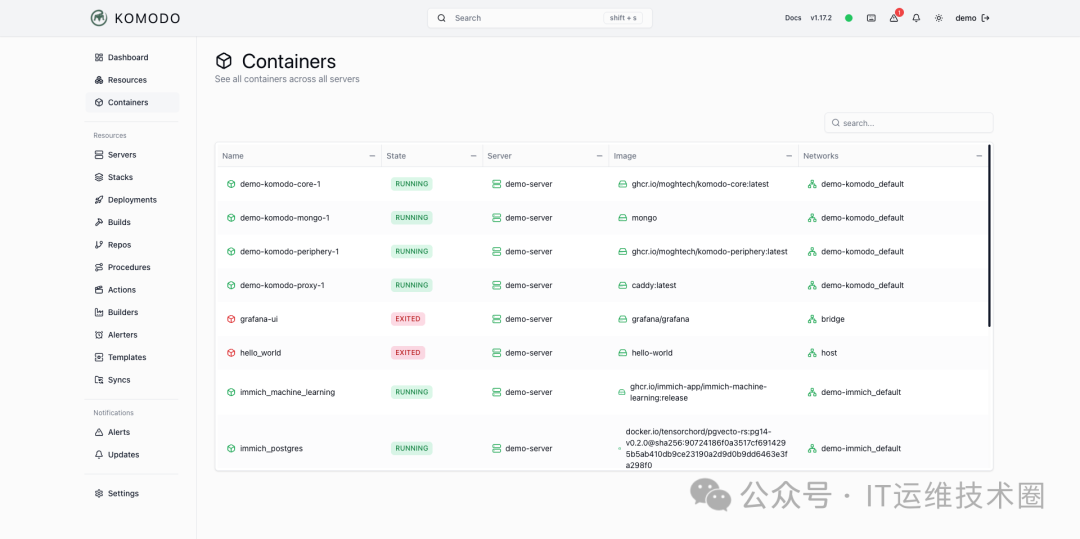Sort by the Name column header
Image resolution: width=1080 pixels, height=539 pixels.
pyautogui.click(x=233, y=156)
